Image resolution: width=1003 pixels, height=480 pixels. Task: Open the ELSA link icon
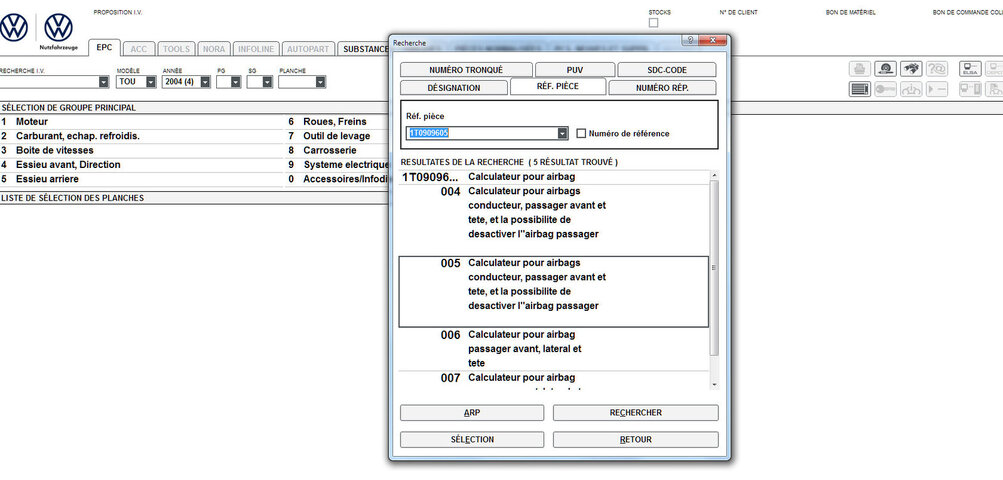tap(969, 69)
